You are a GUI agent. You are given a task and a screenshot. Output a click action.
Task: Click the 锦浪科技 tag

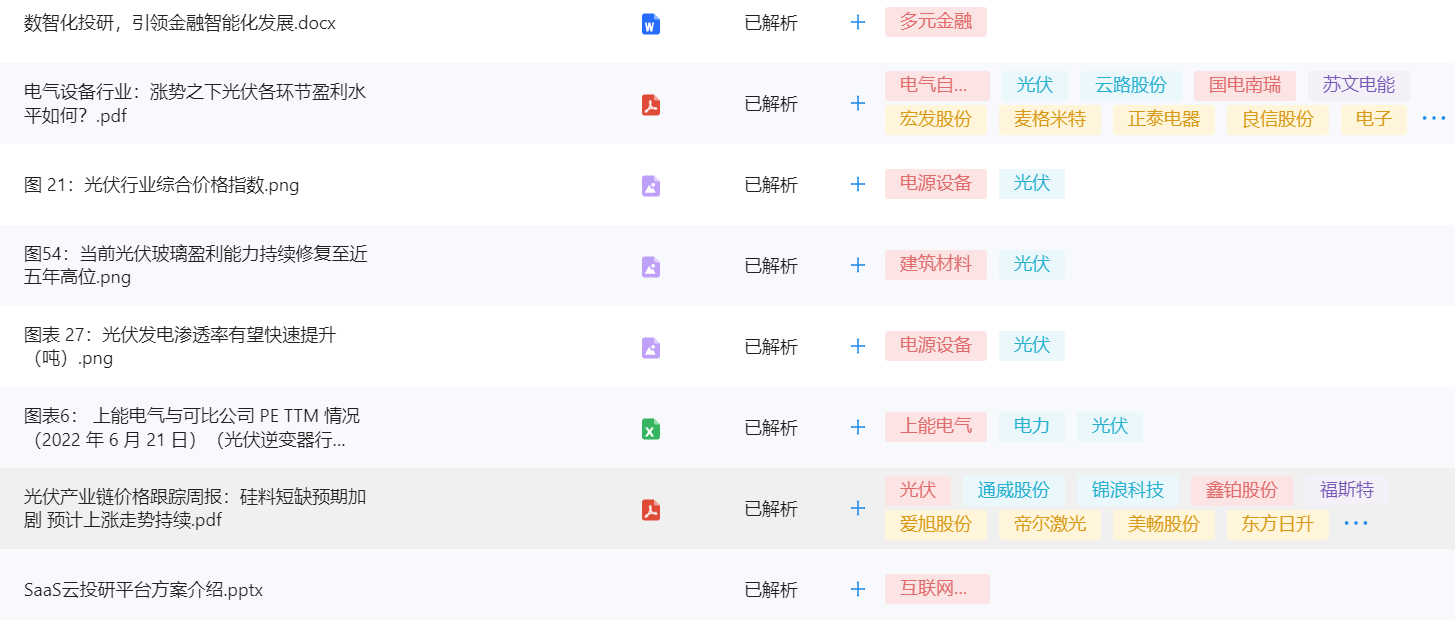tap(1127, 490)
